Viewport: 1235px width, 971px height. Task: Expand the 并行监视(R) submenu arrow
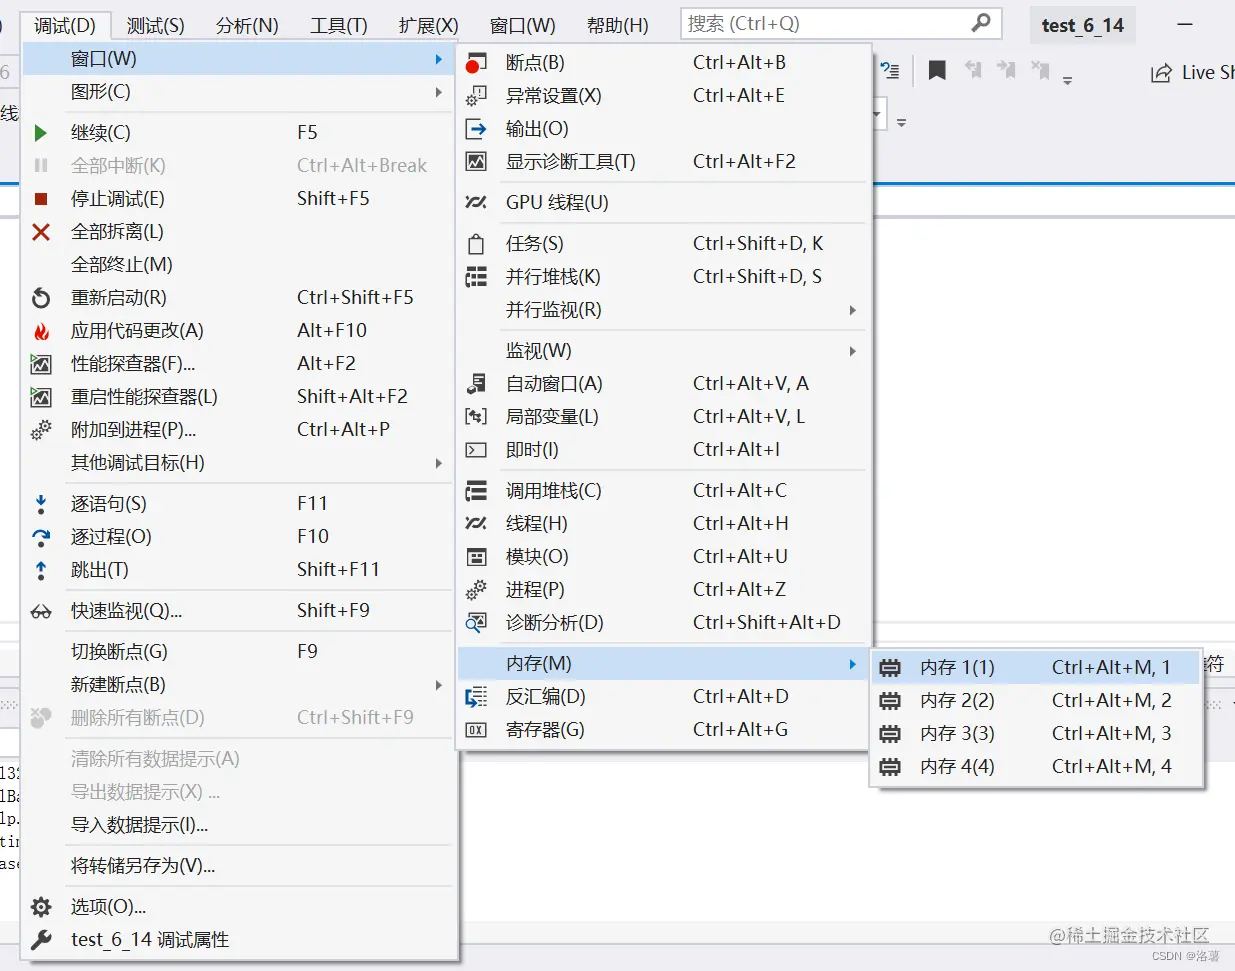[852, 310]
